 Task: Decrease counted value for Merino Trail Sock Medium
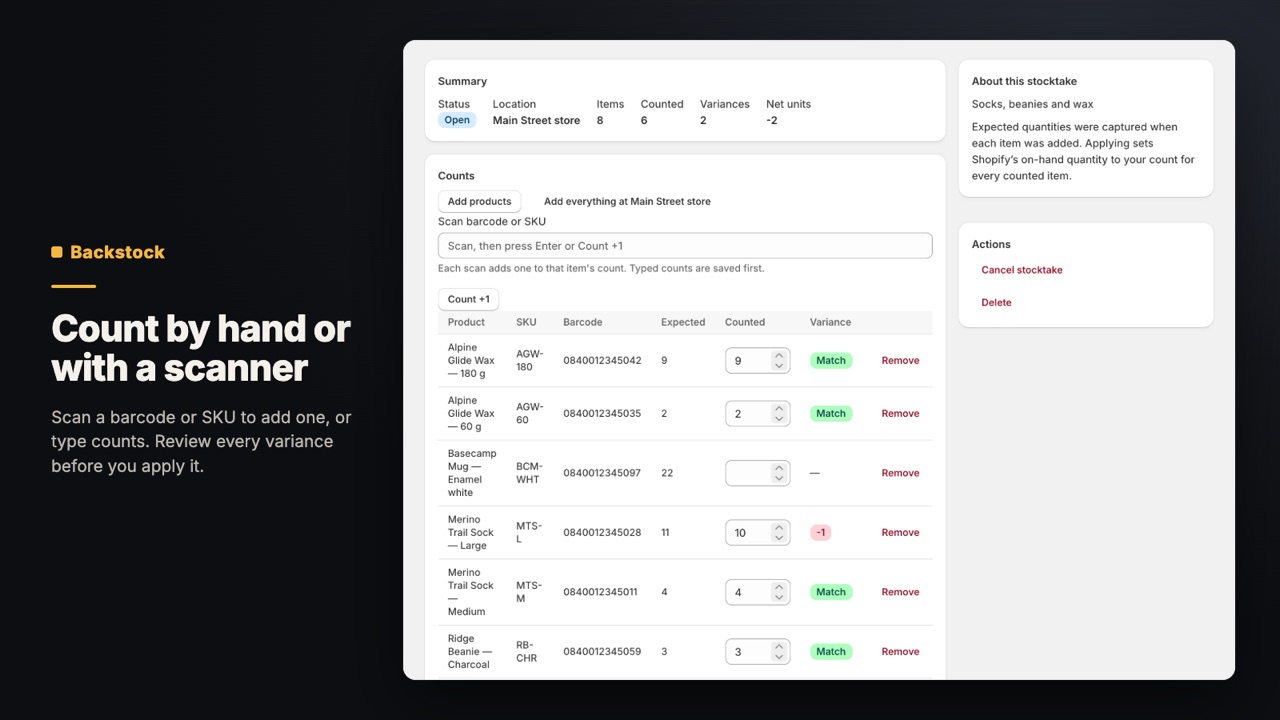(779, 598)
